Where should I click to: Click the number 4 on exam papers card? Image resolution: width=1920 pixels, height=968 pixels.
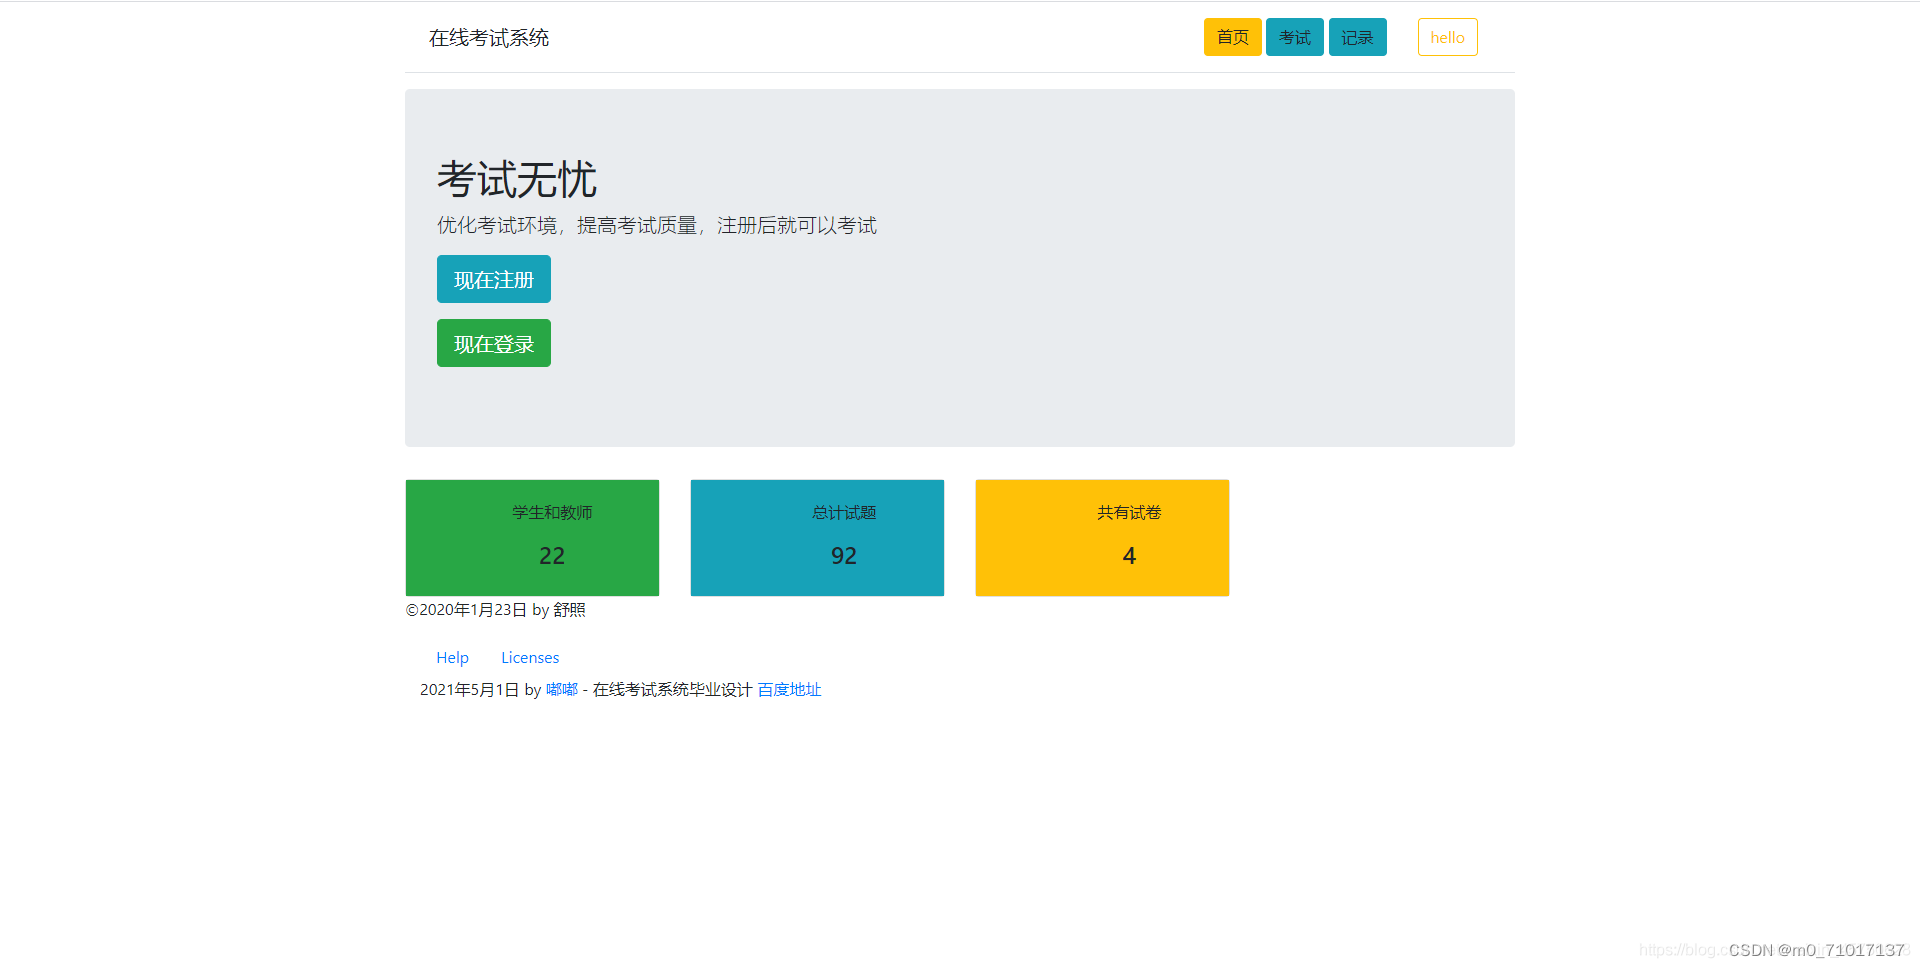1128,555
